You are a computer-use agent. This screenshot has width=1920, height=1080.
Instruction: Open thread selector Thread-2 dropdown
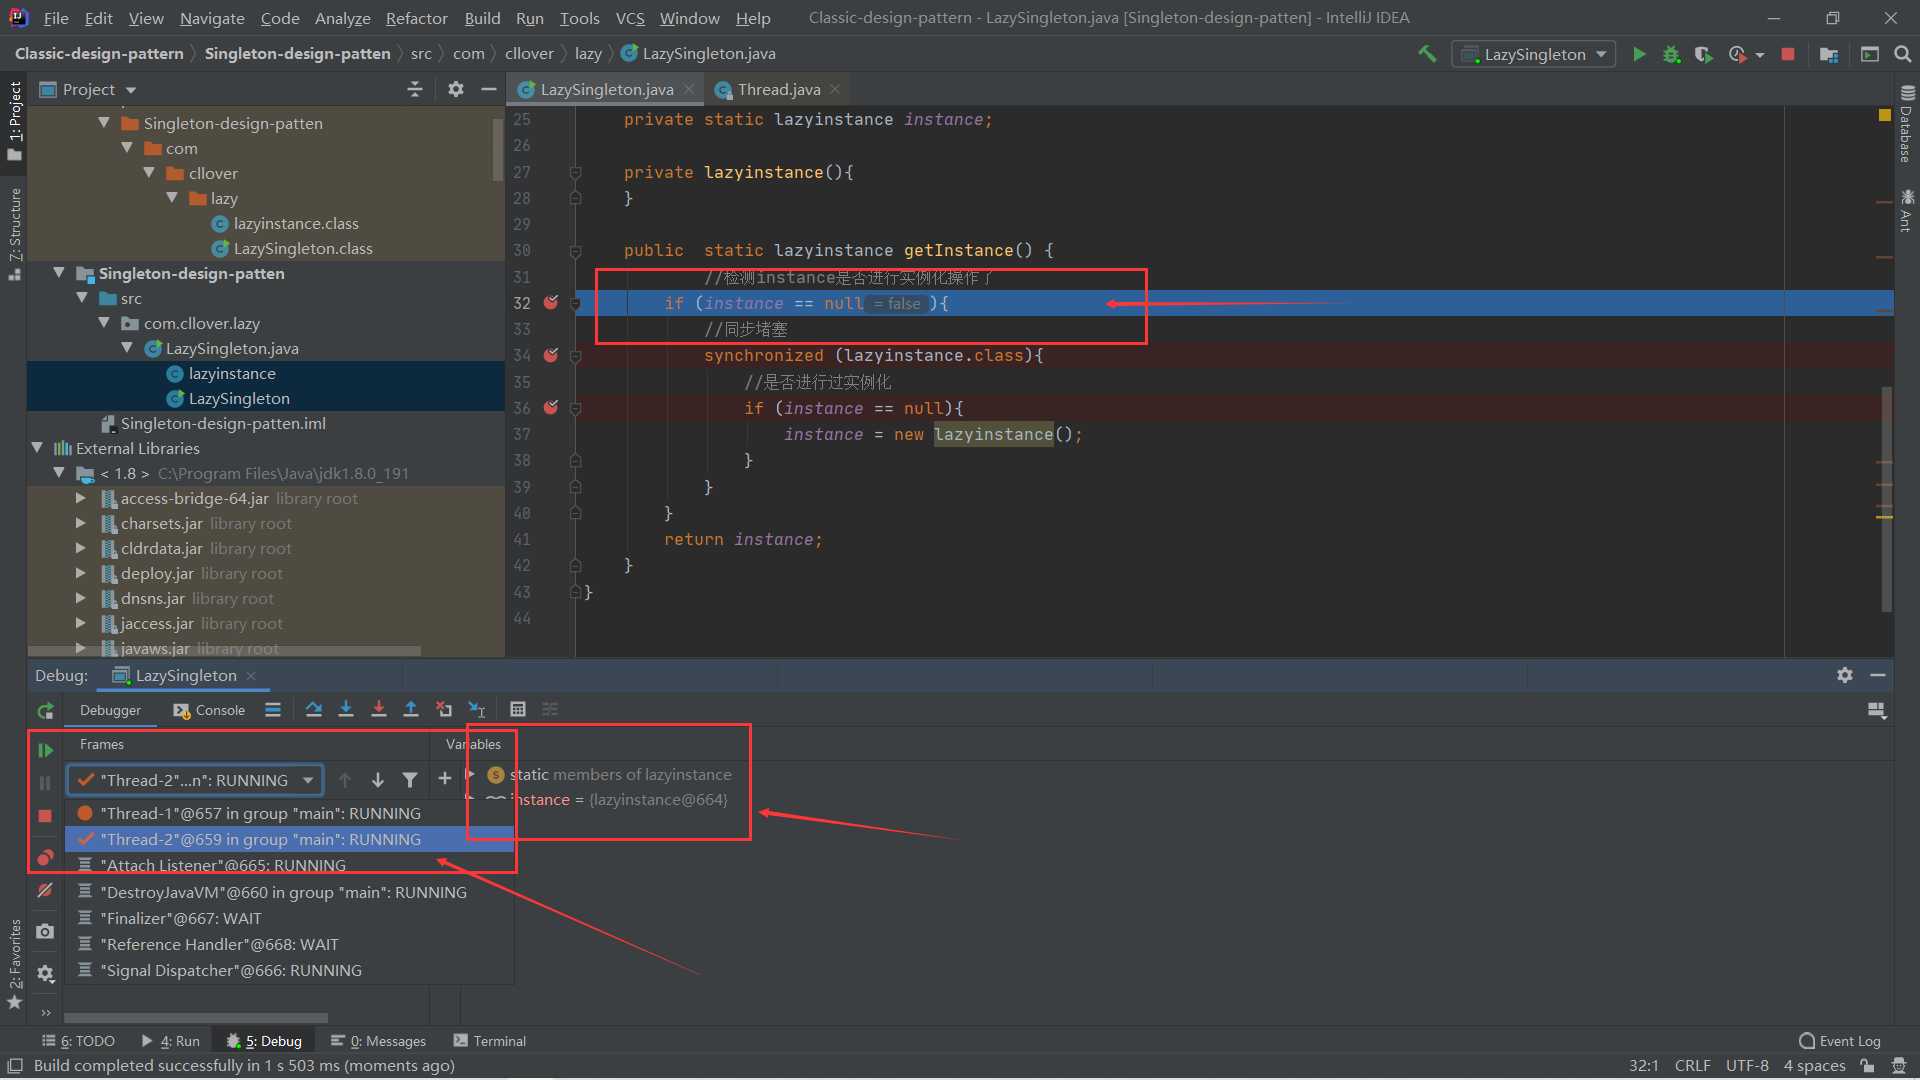click(x=195, y=780)
